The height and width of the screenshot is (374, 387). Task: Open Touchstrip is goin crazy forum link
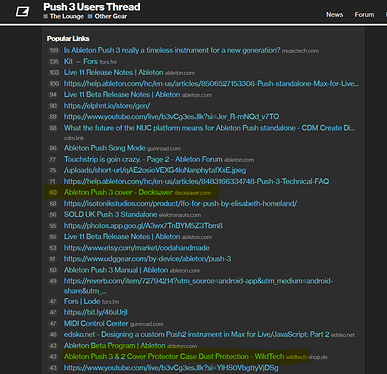tap(143, 159)
